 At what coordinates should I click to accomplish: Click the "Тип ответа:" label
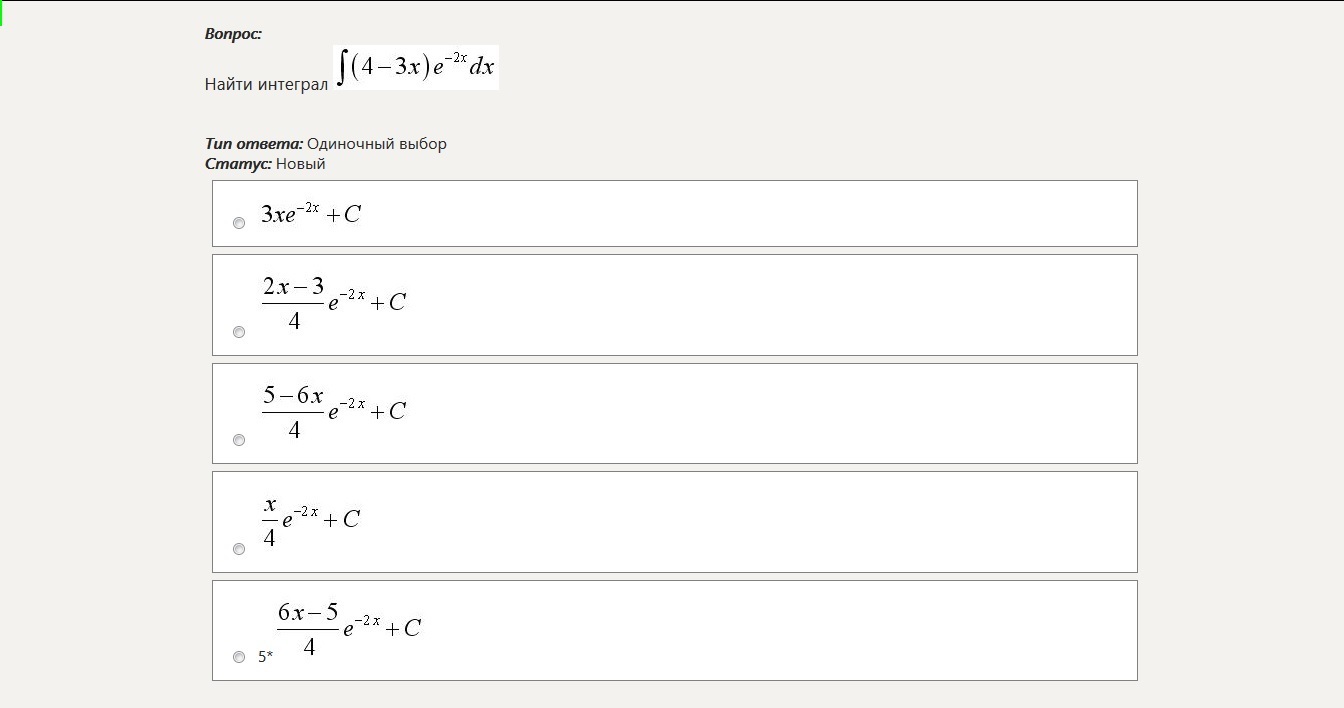tap(254, 144)
